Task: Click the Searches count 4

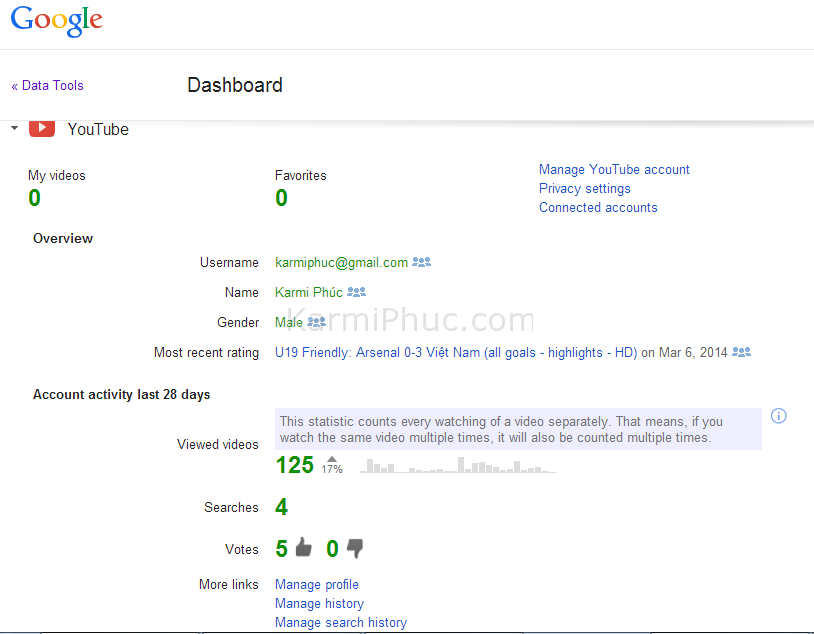Action: pos(281,507)
